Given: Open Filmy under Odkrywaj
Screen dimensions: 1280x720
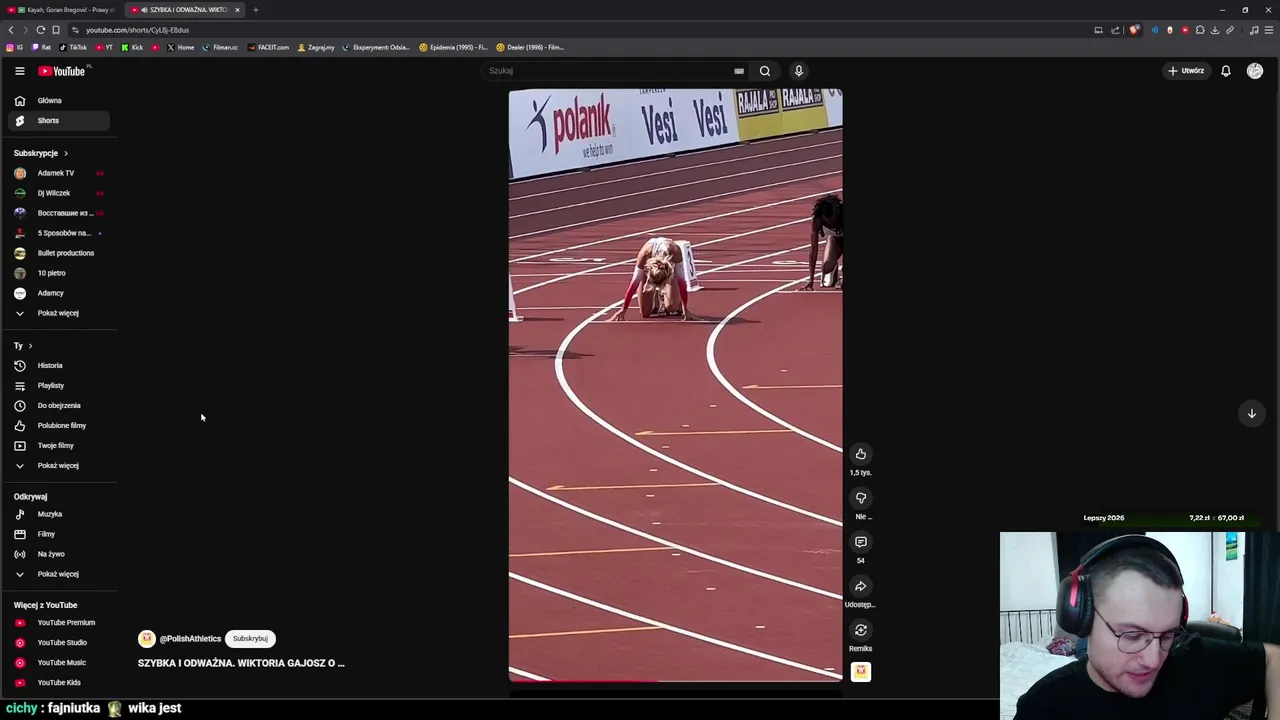Looking at the screenshot, I should point(58,534).
